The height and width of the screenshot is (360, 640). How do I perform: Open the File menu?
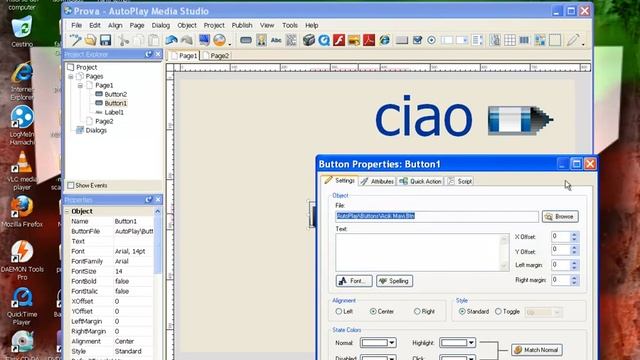(76, 25)
